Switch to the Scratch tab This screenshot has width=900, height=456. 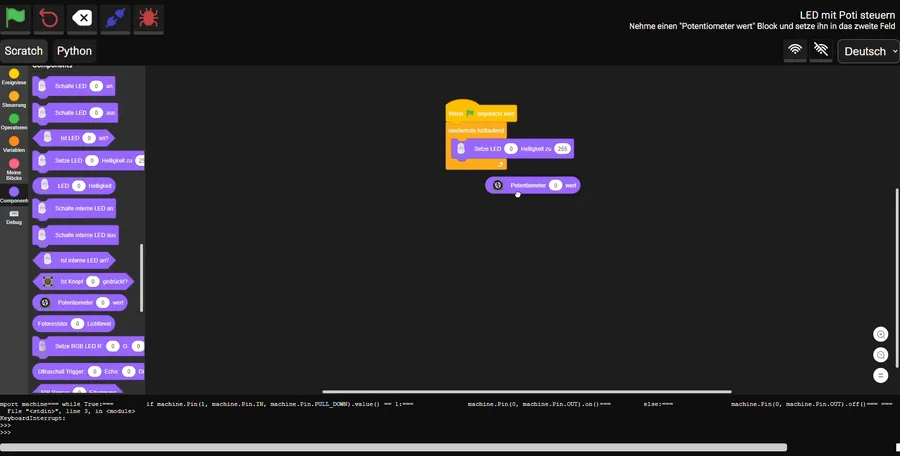[23, 51]
